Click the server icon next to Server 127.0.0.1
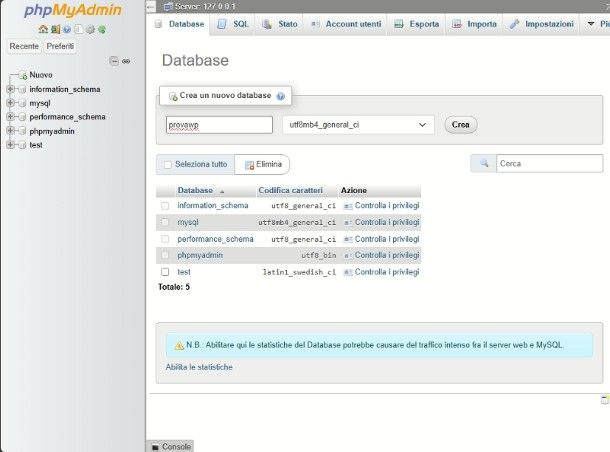 click(168, 6)
